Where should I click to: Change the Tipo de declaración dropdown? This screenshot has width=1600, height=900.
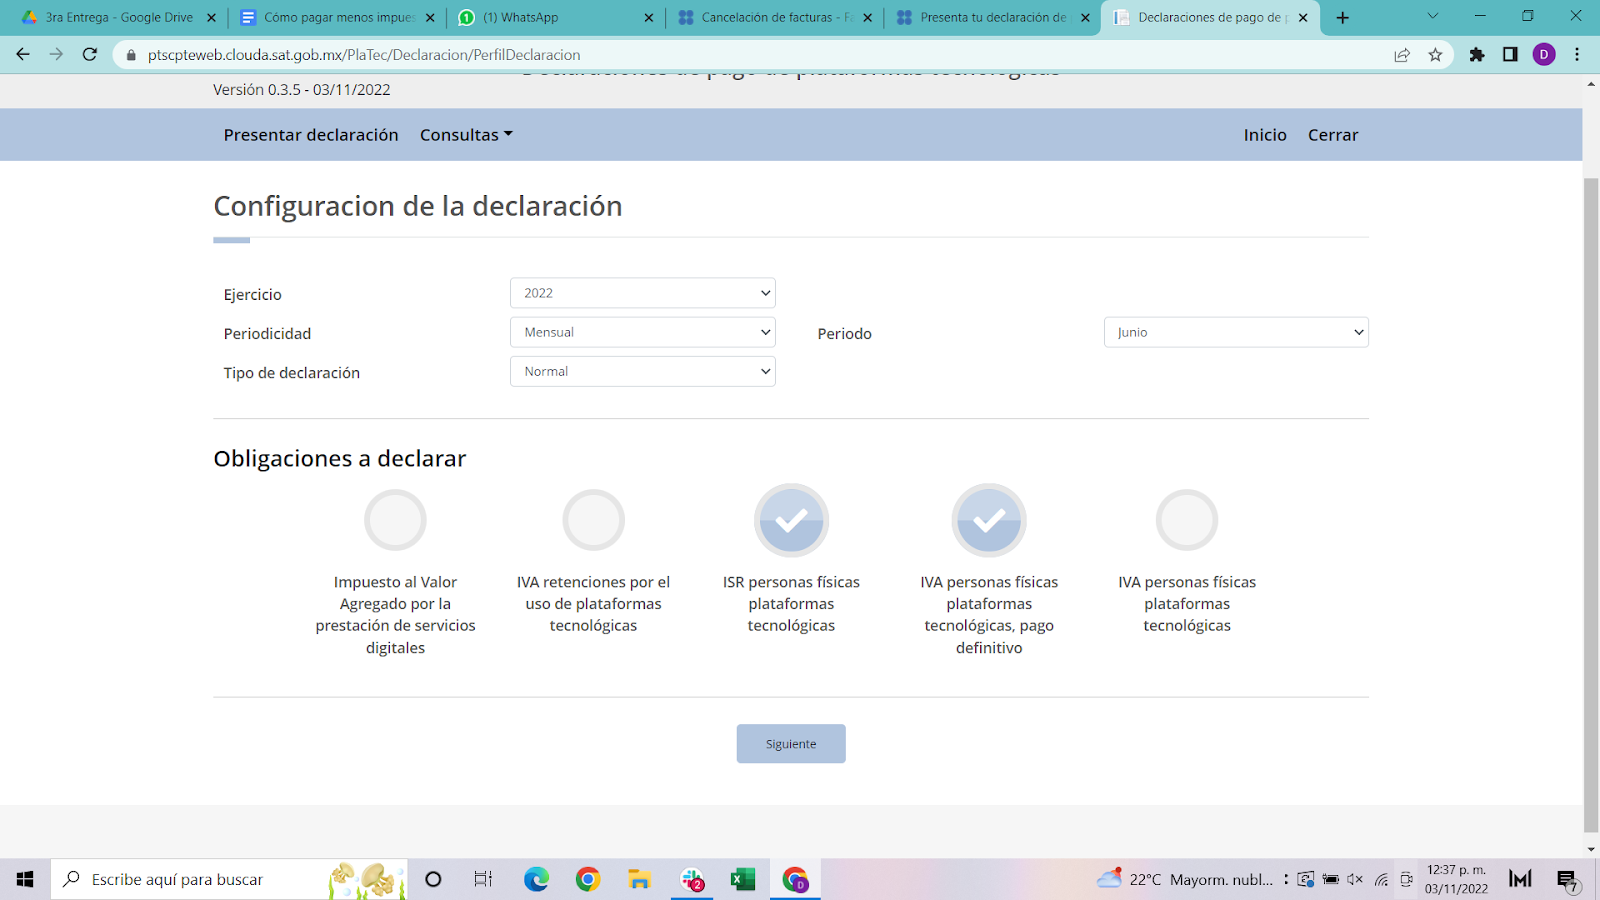(x=642, y=371)
